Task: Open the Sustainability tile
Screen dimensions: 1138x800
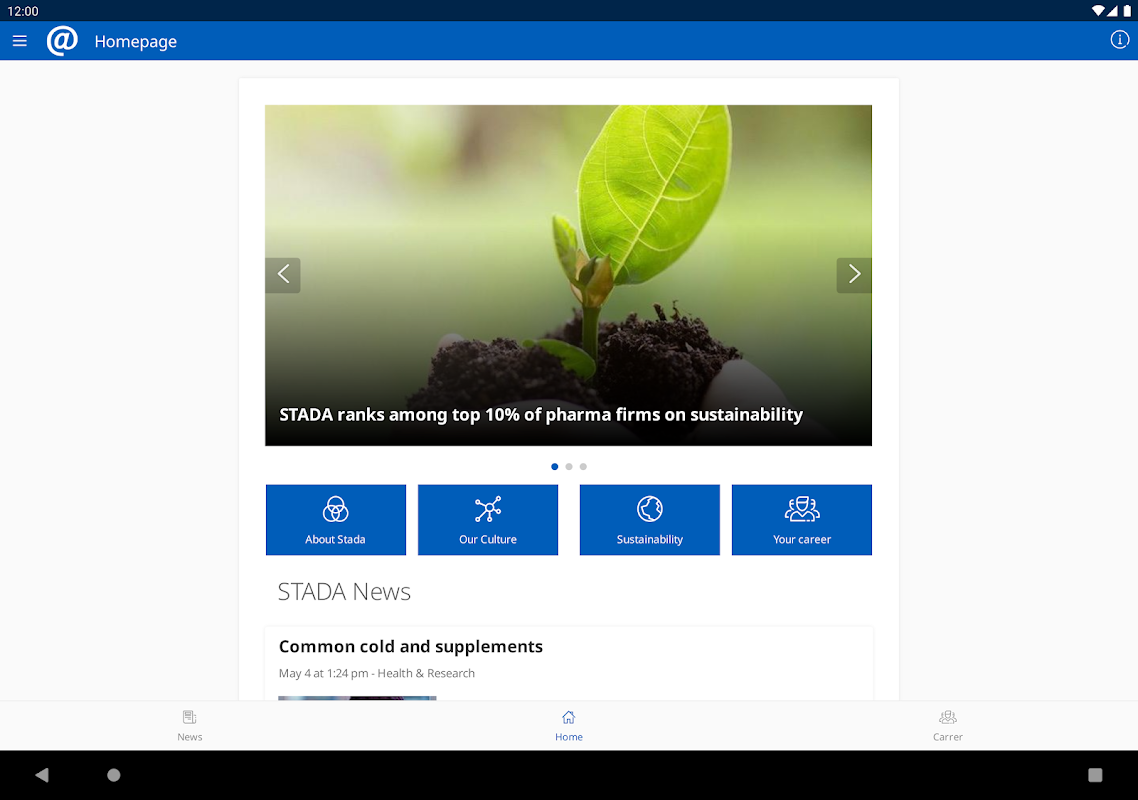Action: [x=650, y=520]
